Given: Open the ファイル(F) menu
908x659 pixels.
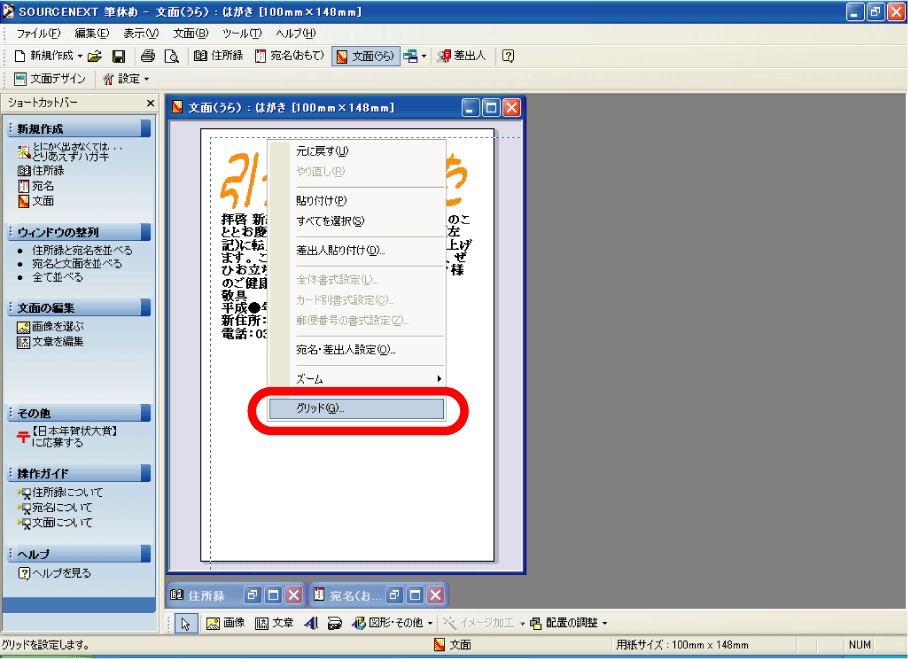Looking at the screenshot, I should pyautogui.click(x=38, y=34).
